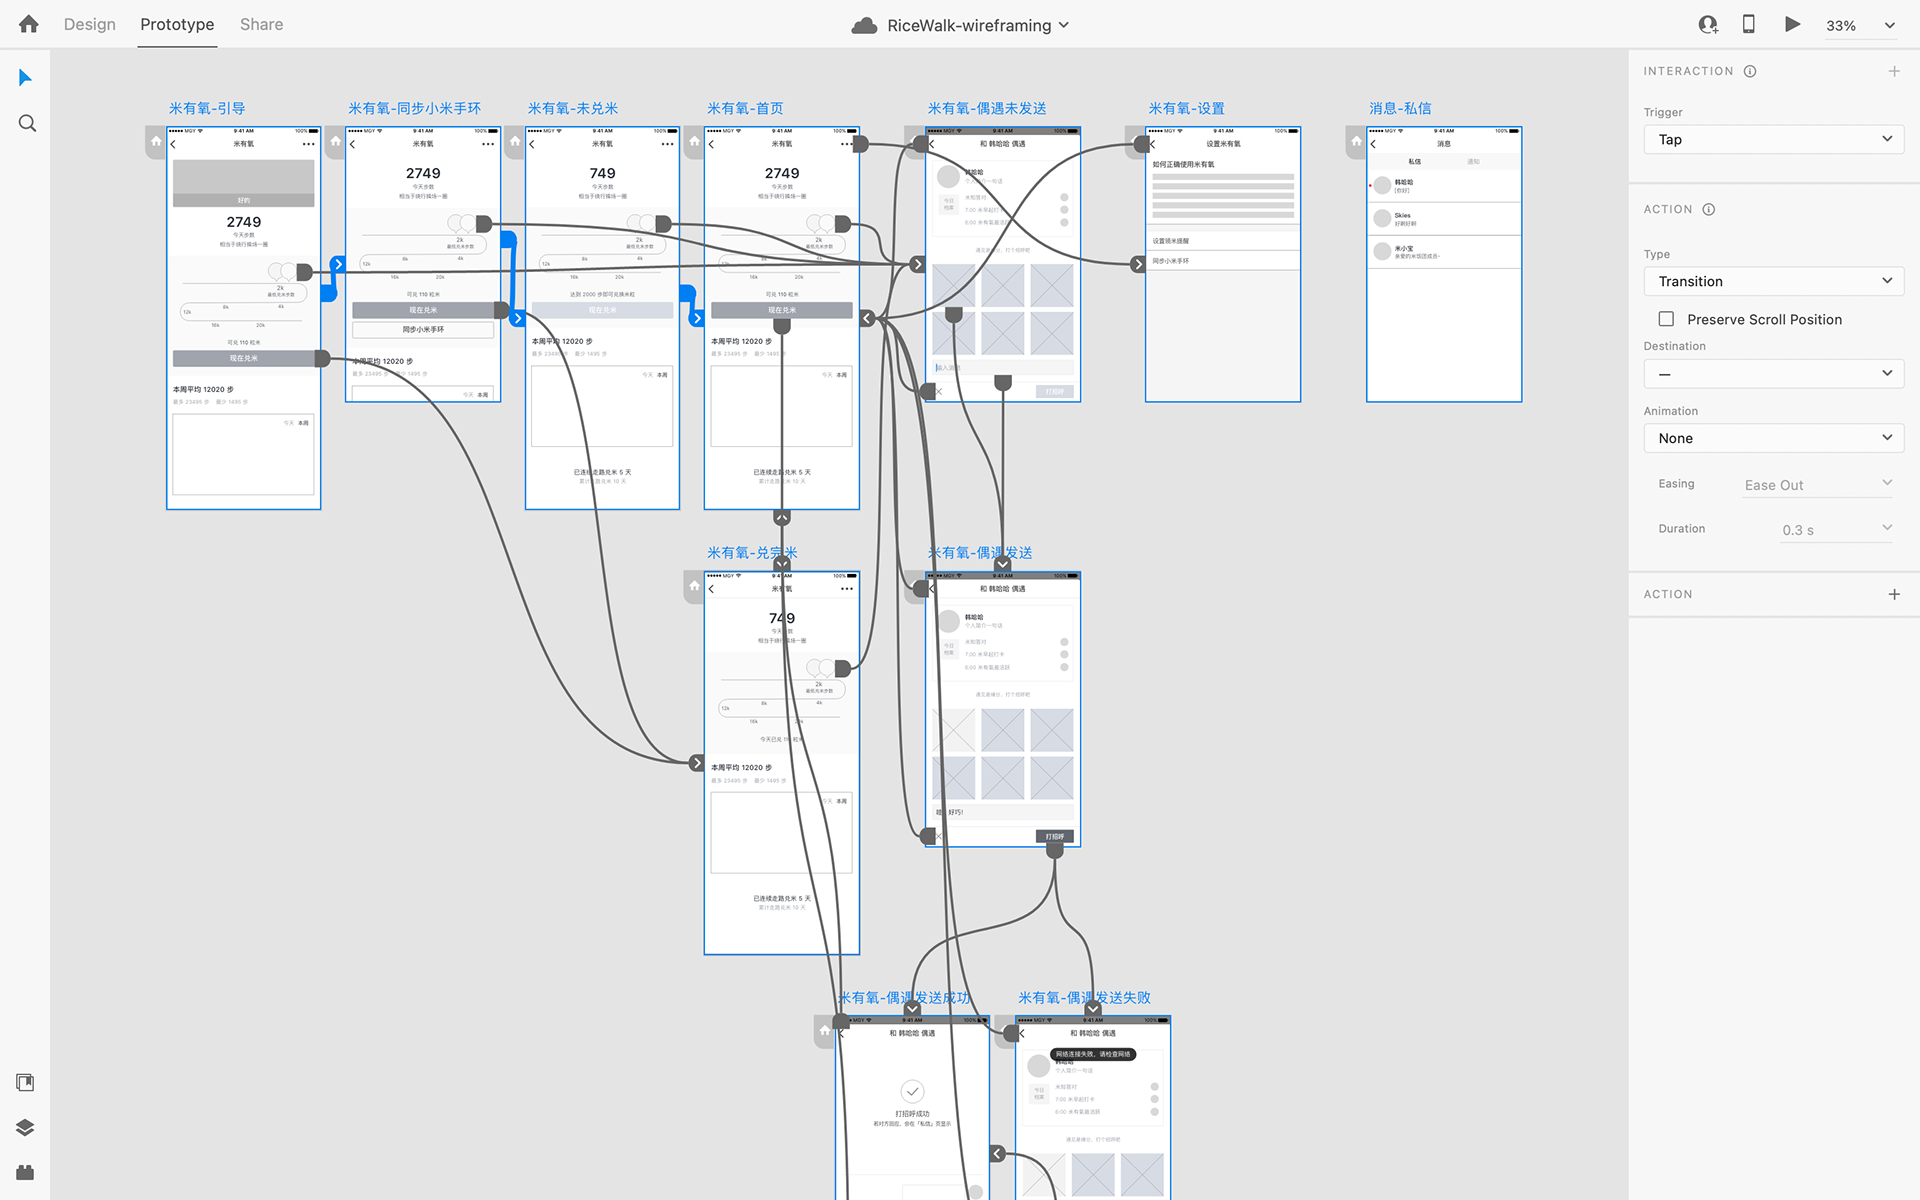The height and width of the screenshot is (1200, 1920).
Task: Open the Animation dropdown showing None
Action: (x=1773, y=438)
